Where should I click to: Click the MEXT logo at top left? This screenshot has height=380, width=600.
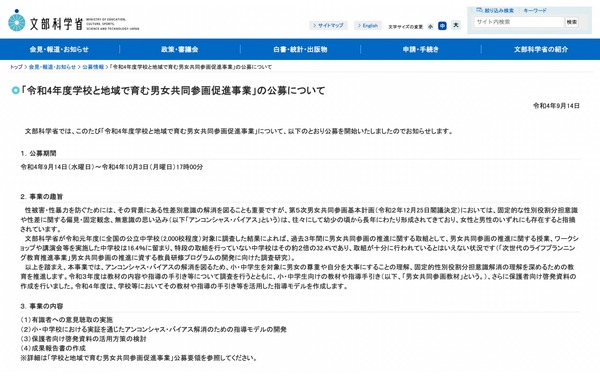[x=73, y=22]
